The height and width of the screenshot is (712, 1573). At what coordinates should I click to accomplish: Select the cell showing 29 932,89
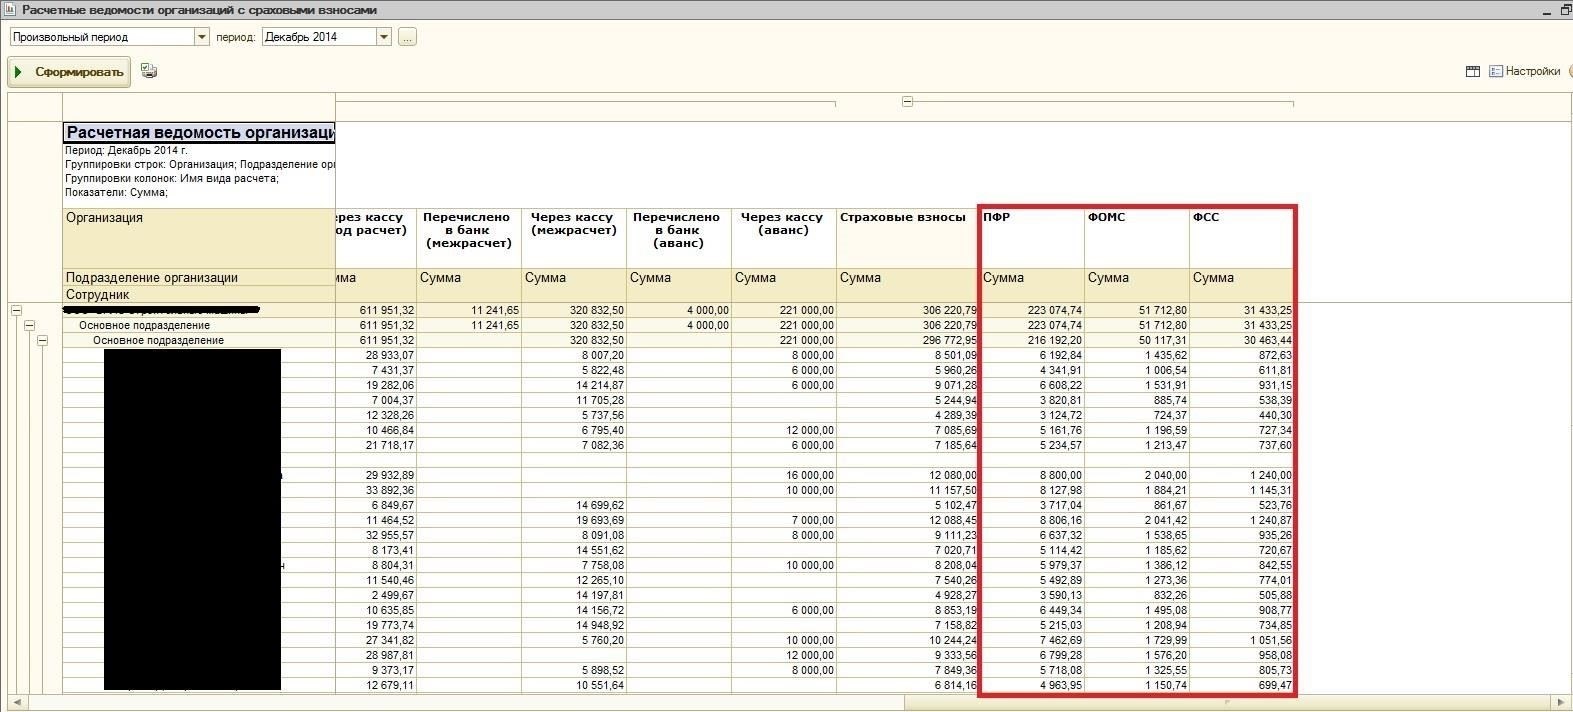376,476
